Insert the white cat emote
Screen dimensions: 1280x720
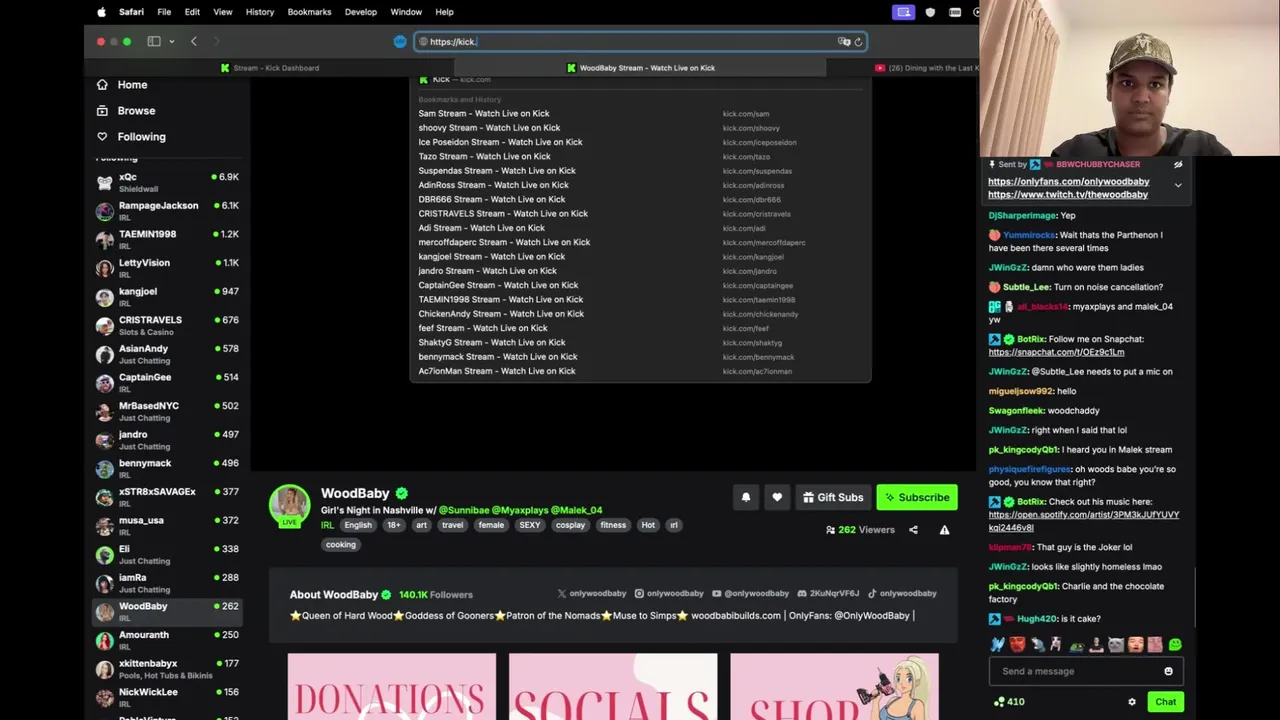(1118, 645)
